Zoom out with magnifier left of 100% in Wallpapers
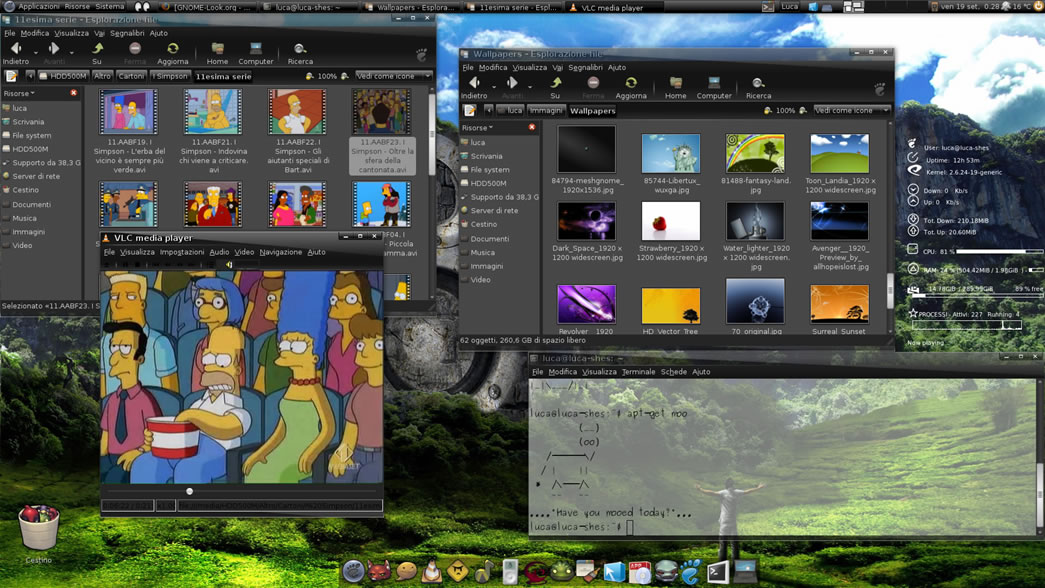This screenshot has width=1045, height=588. (768, 111)
